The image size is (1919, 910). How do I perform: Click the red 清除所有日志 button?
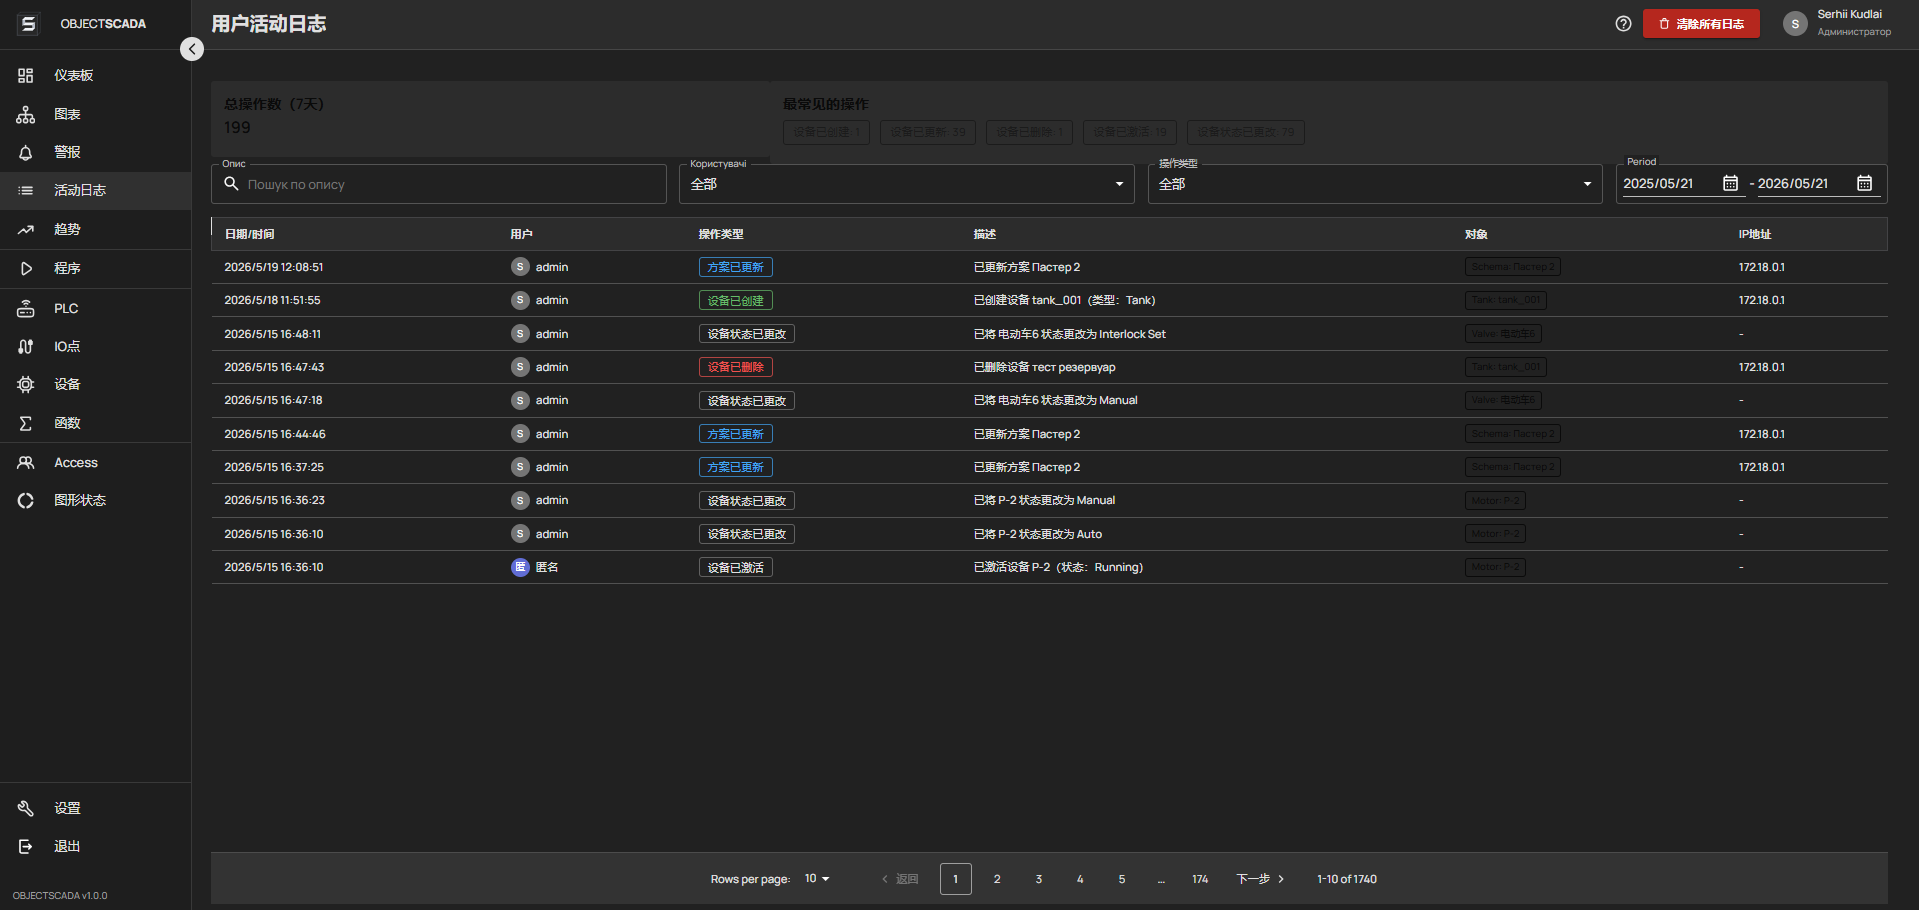tap(1701, 24)
